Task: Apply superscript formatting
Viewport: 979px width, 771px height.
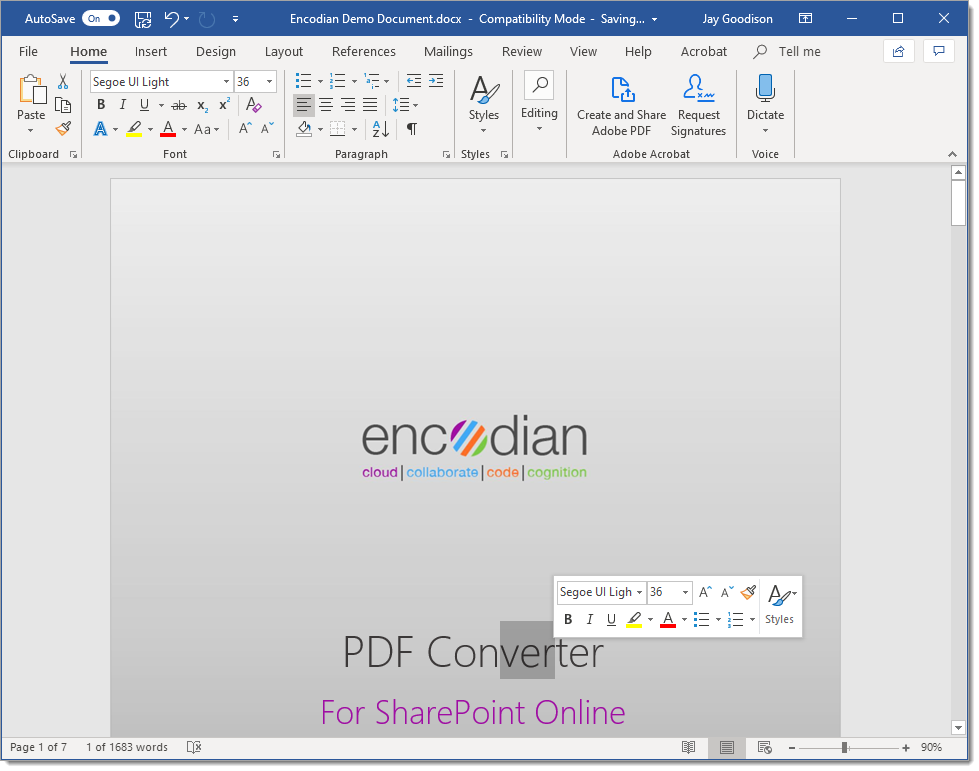Action: [224, 104]
